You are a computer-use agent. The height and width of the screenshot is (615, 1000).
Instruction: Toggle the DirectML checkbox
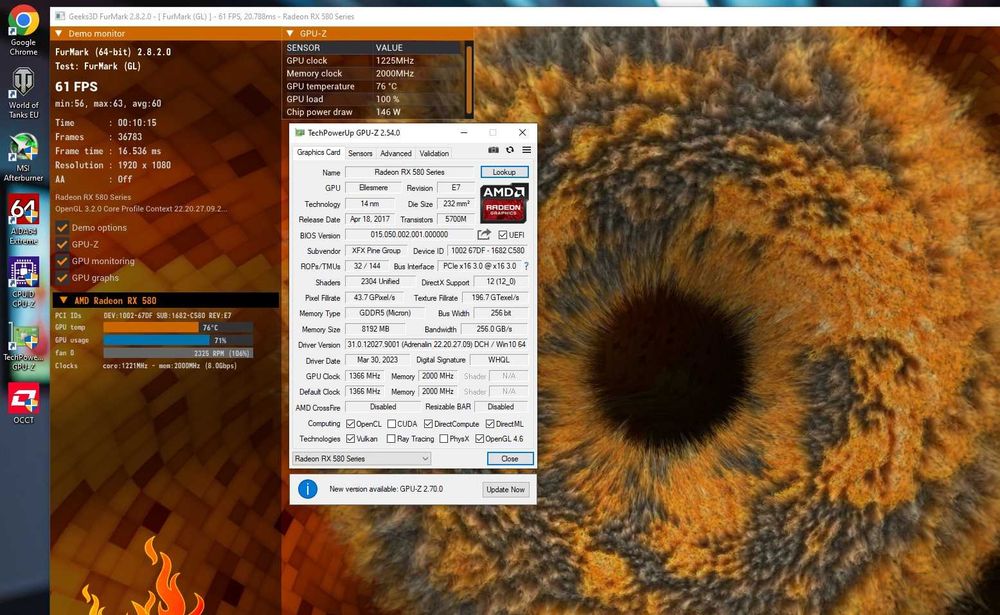pyautogui.click(x=490, y=424)
